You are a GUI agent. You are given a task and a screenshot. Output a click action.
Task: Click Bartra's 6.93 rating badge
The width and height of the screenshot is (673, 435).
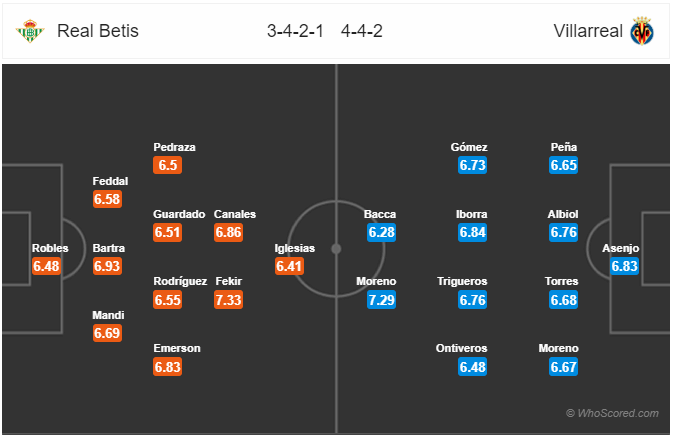107,266
